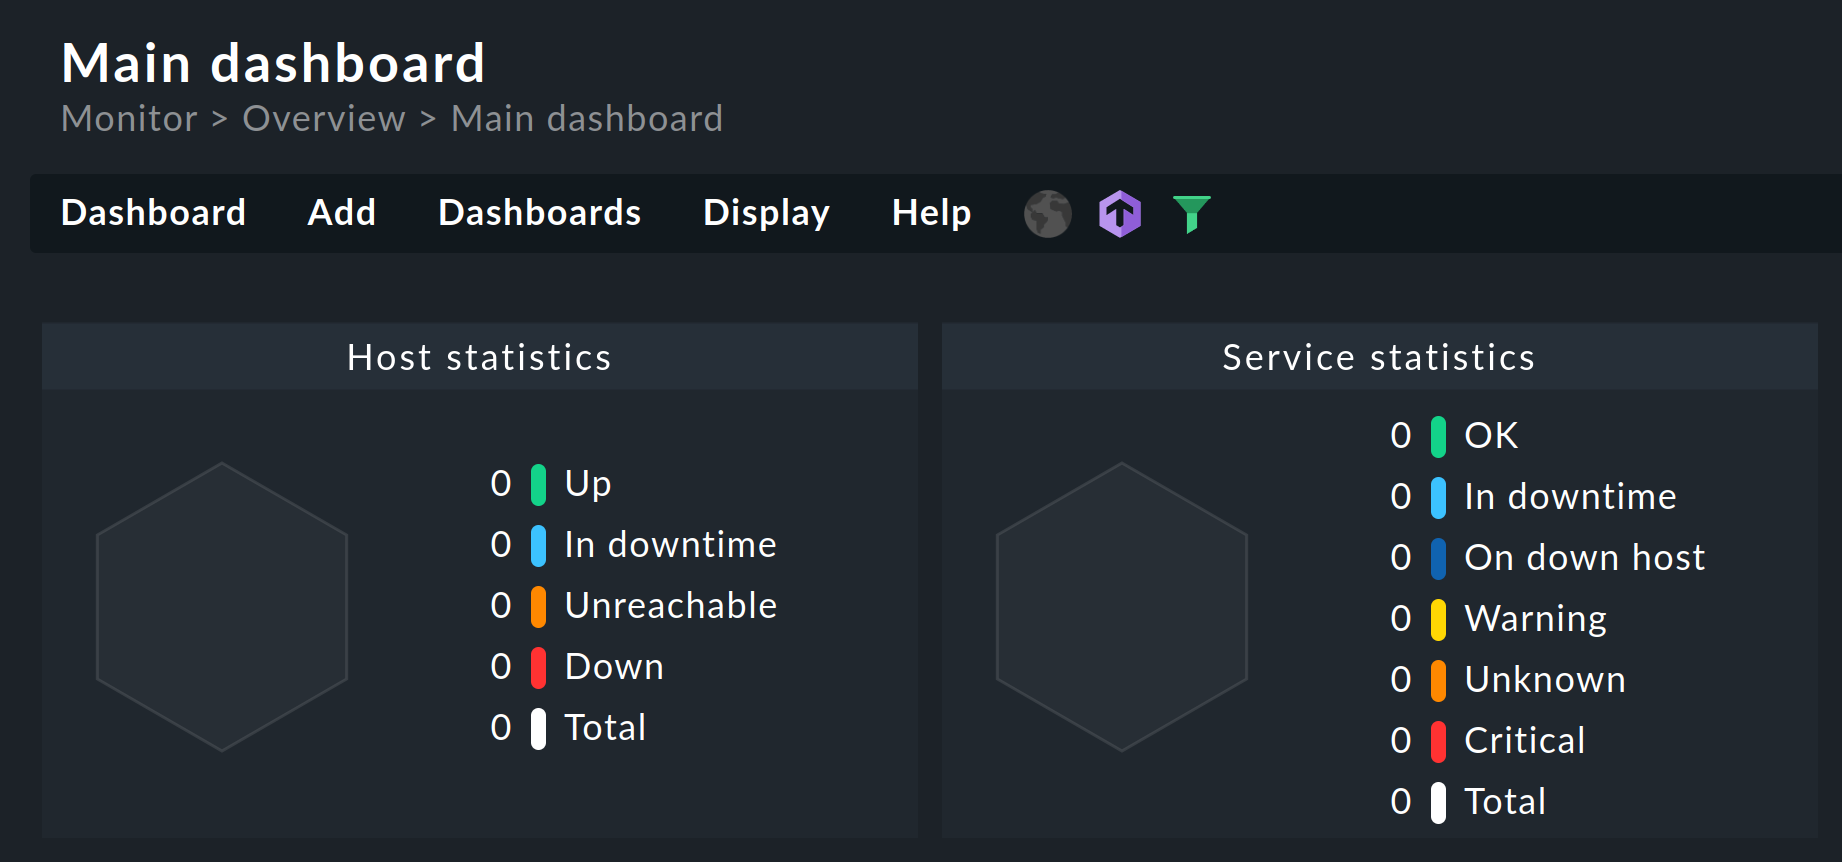Select the service Total row
Viewport: 1842px width, 862px height.
click(x=1468, y=802)
